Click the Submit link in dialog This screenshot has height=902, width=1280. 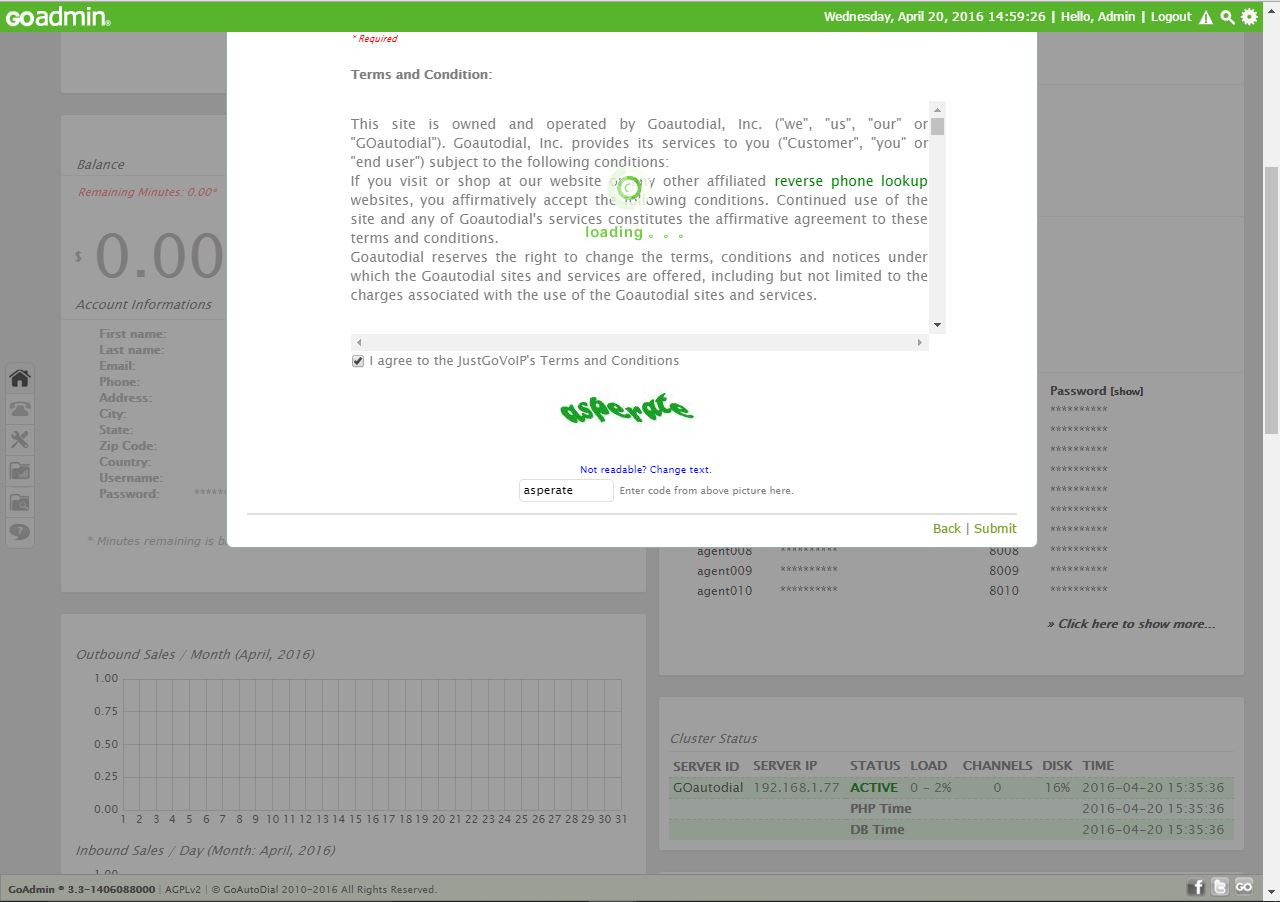click(995, 528)
